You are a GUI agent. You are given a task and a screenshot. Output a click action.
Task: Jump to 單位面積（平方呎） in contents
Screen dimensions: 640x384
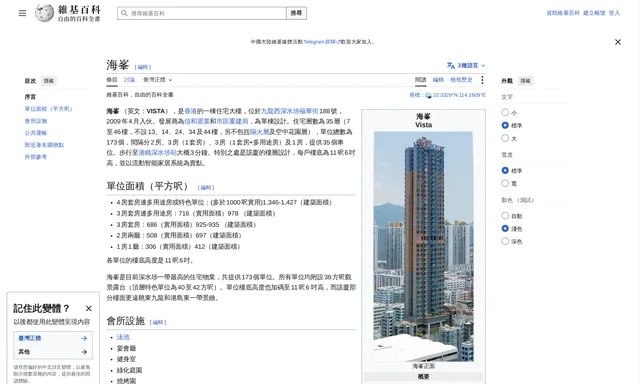click(48, 109)
